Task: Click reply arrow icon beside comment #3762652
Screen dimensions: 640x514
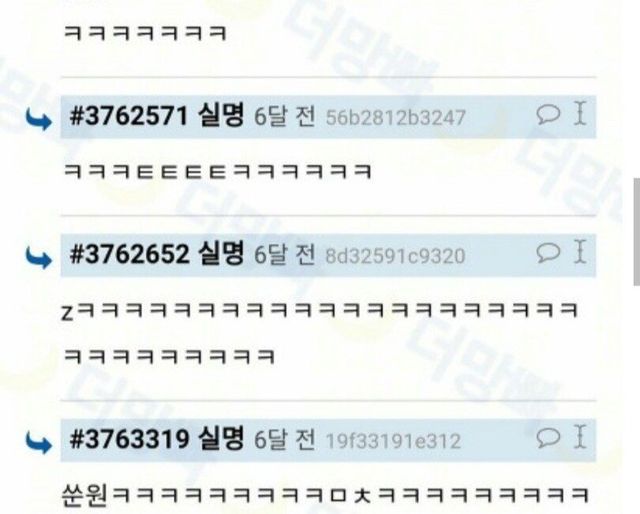Action: pyautogui.click(x=38, y=258)
